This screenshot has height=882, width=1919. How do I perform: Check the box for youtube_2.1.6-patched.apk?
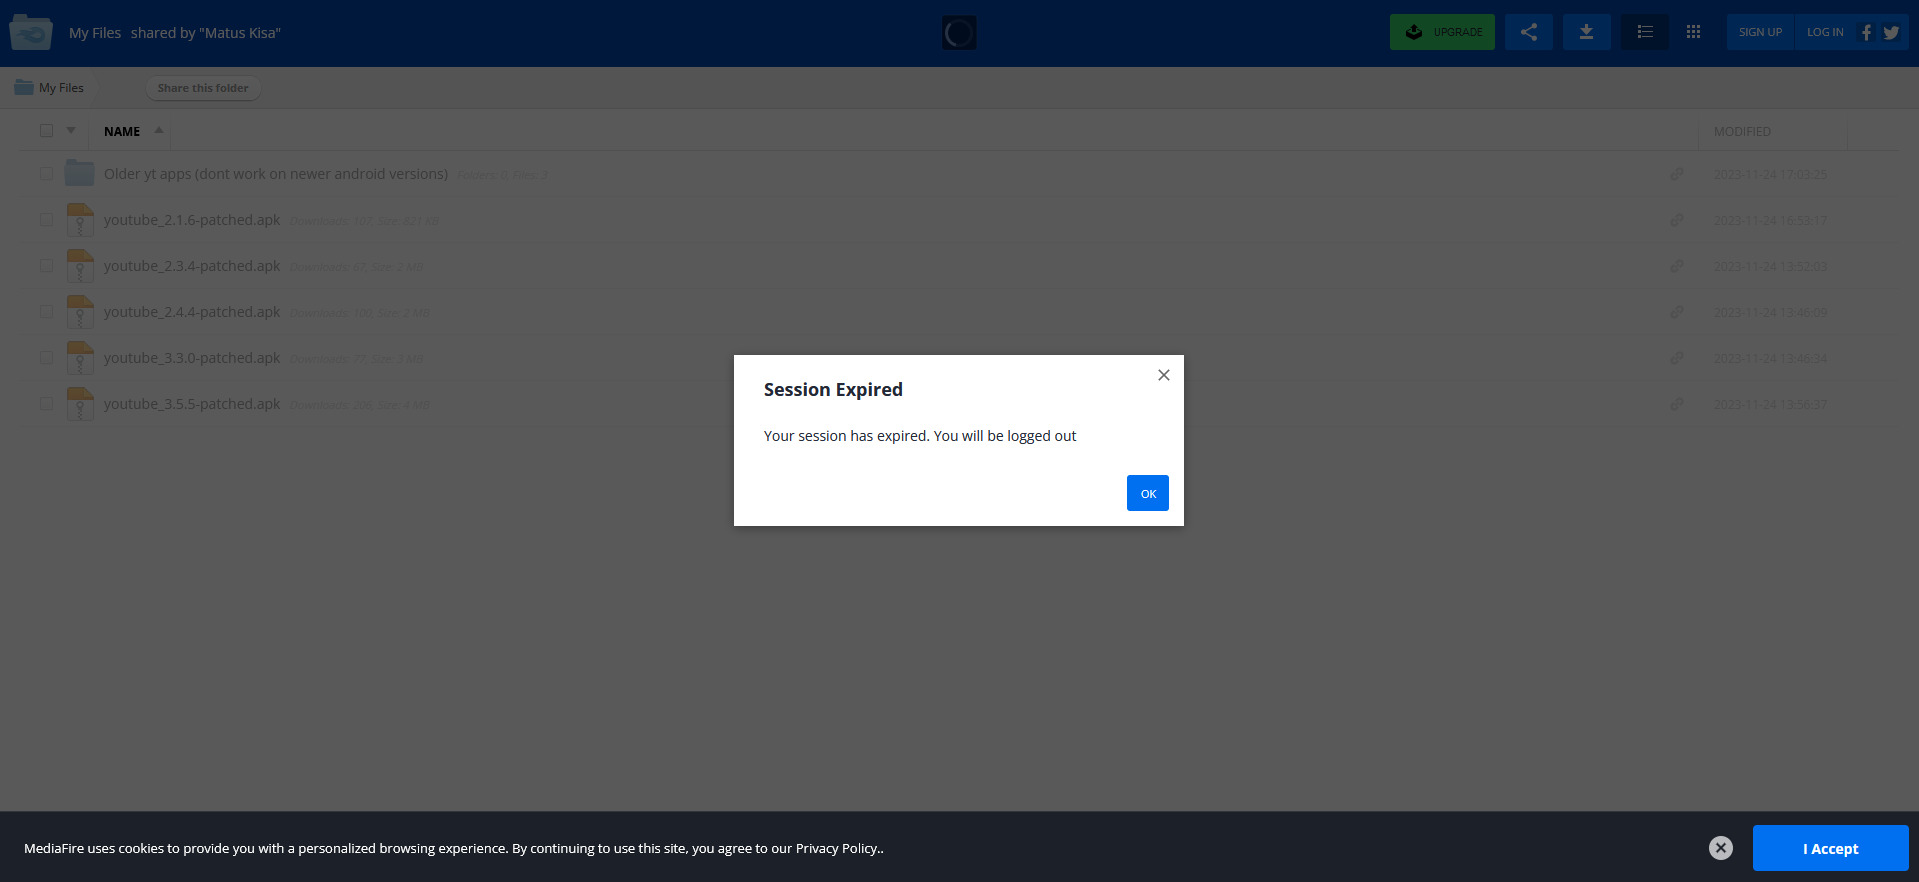(46, 219)
